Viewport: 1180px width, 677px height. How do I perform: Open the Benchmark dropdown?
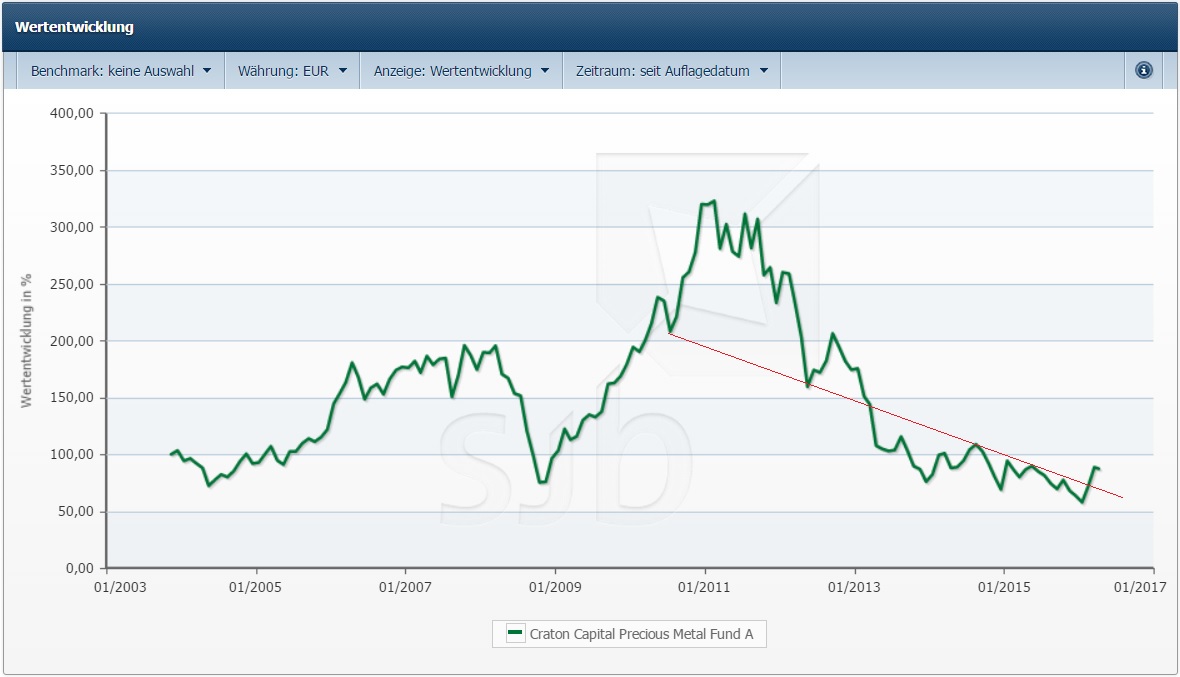click(121, 71)
